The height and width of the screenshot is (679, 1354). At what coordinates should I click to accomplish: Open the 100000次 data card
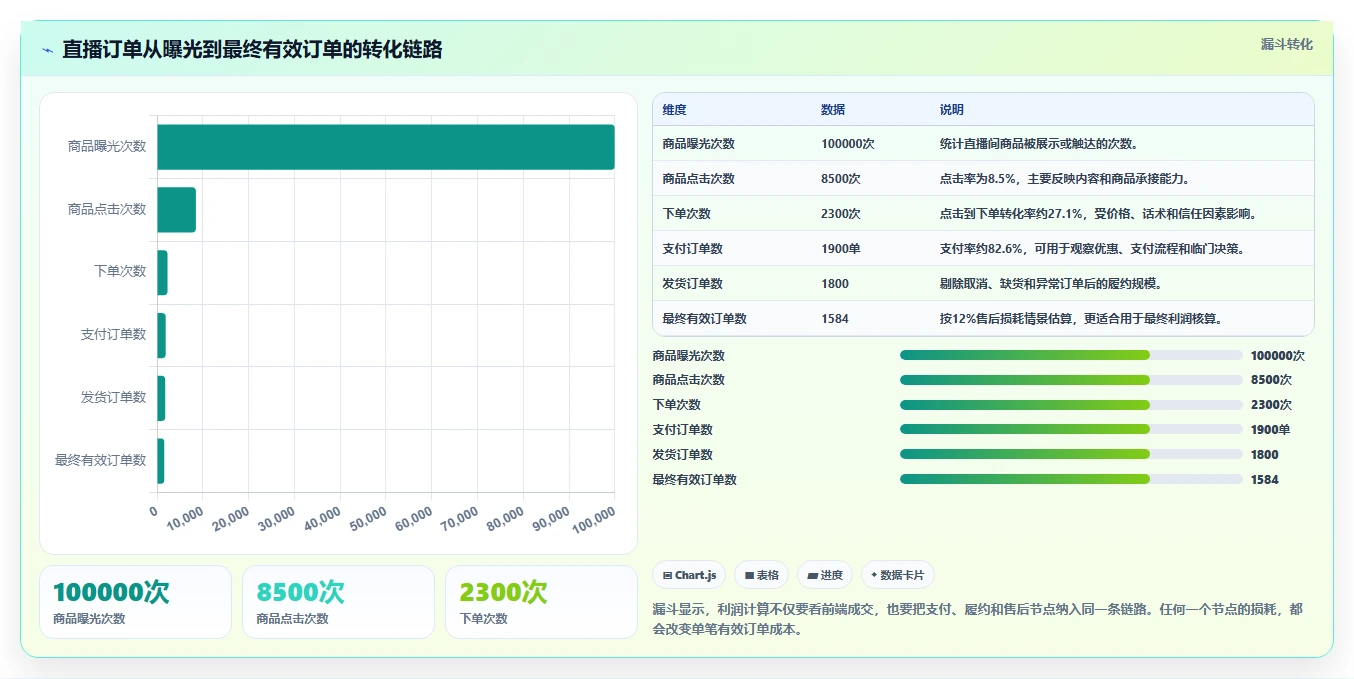tap(135, 602)
